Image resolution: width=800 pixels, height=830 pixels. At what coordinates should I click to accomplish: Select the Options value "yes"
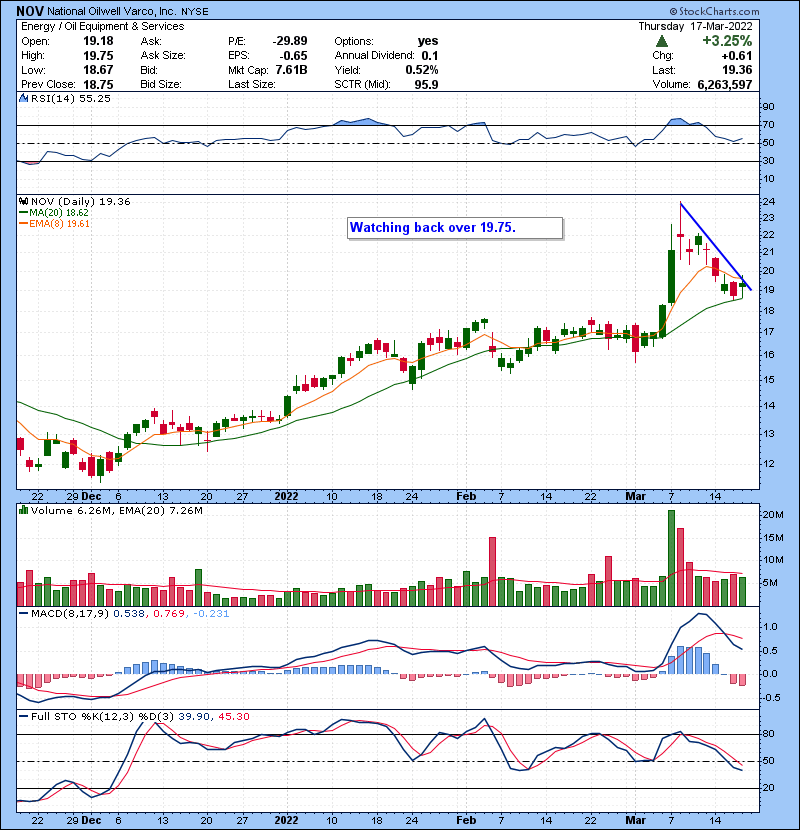pos(428,41)
